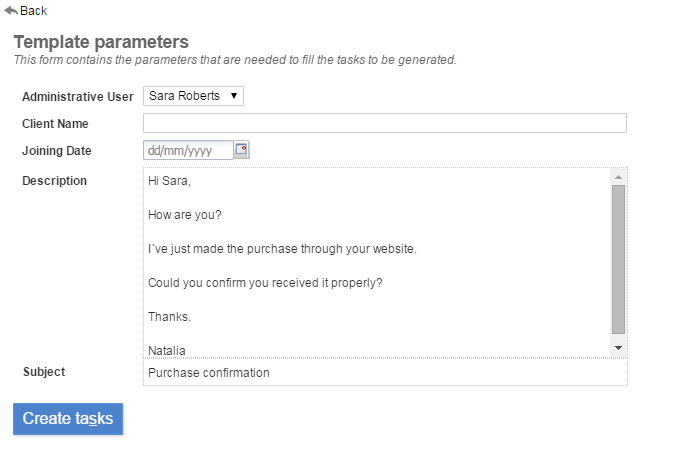The width and height of the screenshot is (680, 465).
Task: Focus the Joining Date input box
Action: click(x=188, y=151)
